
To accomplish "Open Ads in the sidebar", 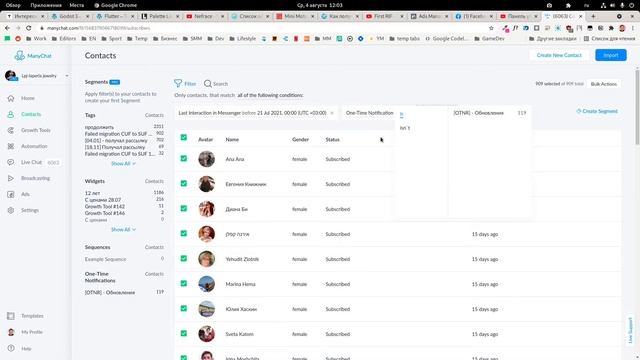I will [25, 194].
